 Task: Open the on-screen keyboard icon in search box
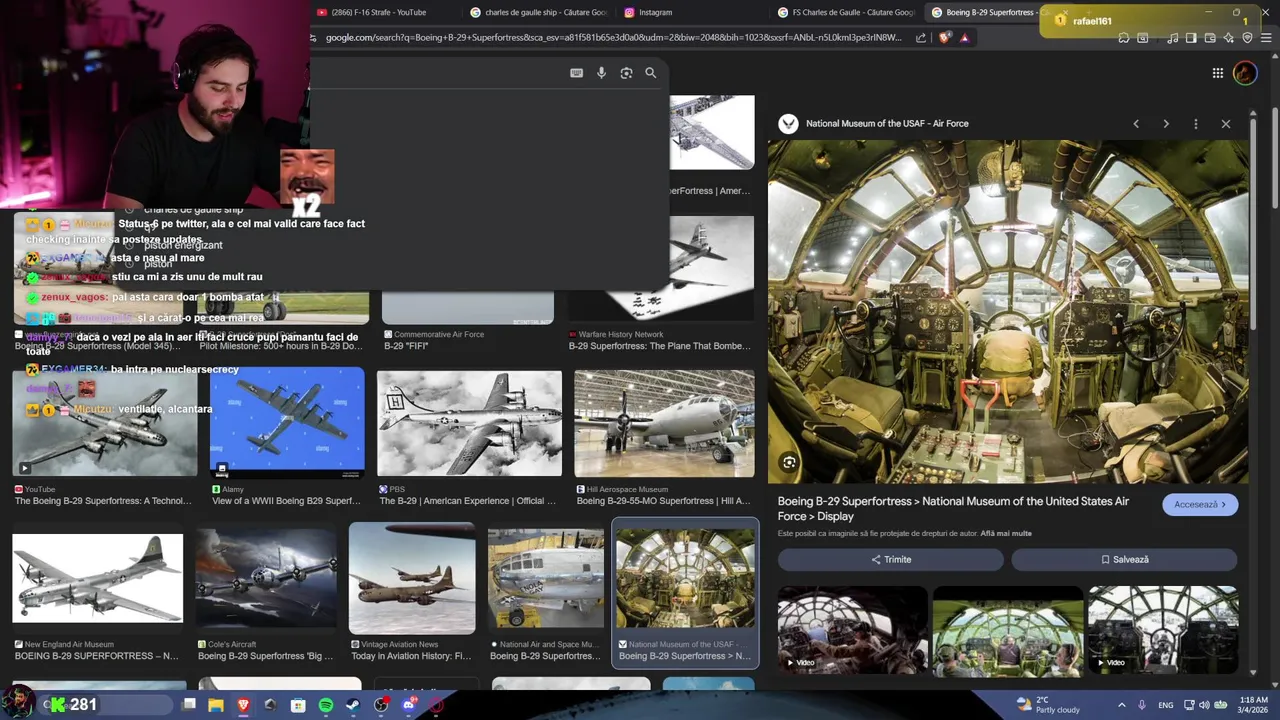[576, 73]
